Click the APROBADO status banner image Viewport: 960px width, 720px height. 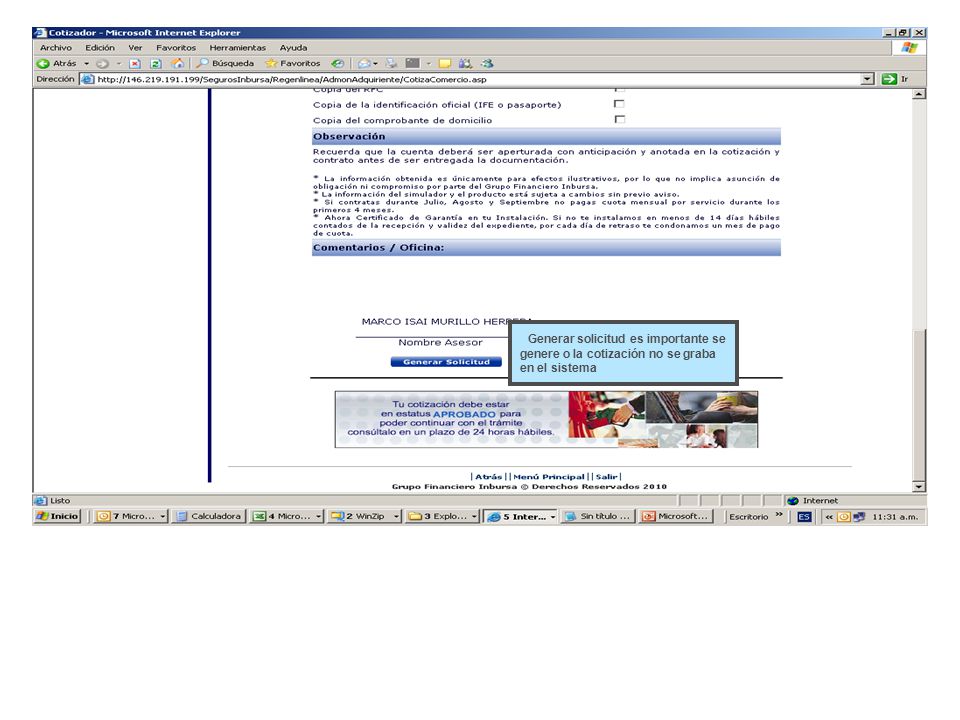[546, 419]
